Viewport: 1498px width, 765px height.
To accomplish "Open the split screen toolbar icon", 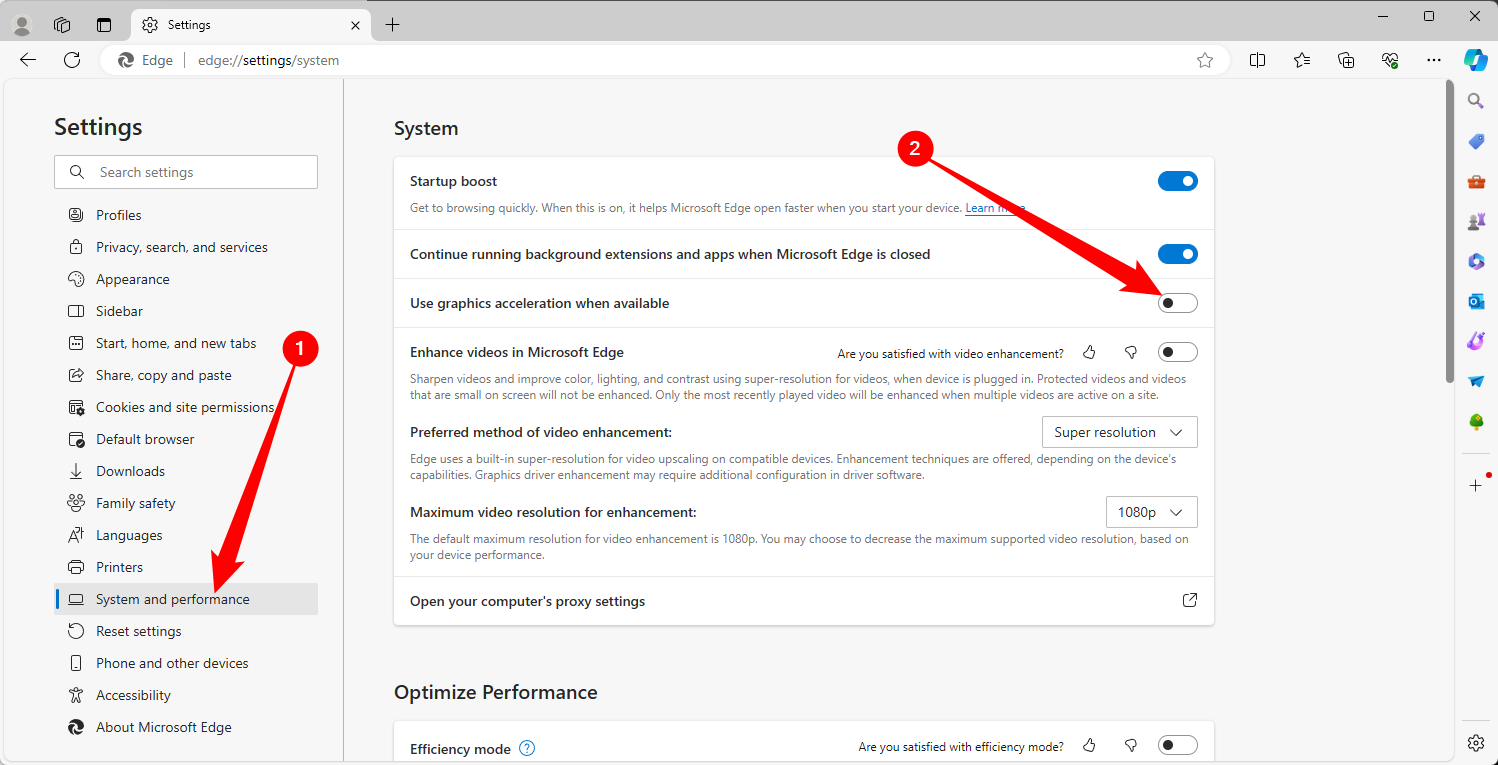I will click(1257, 60).
